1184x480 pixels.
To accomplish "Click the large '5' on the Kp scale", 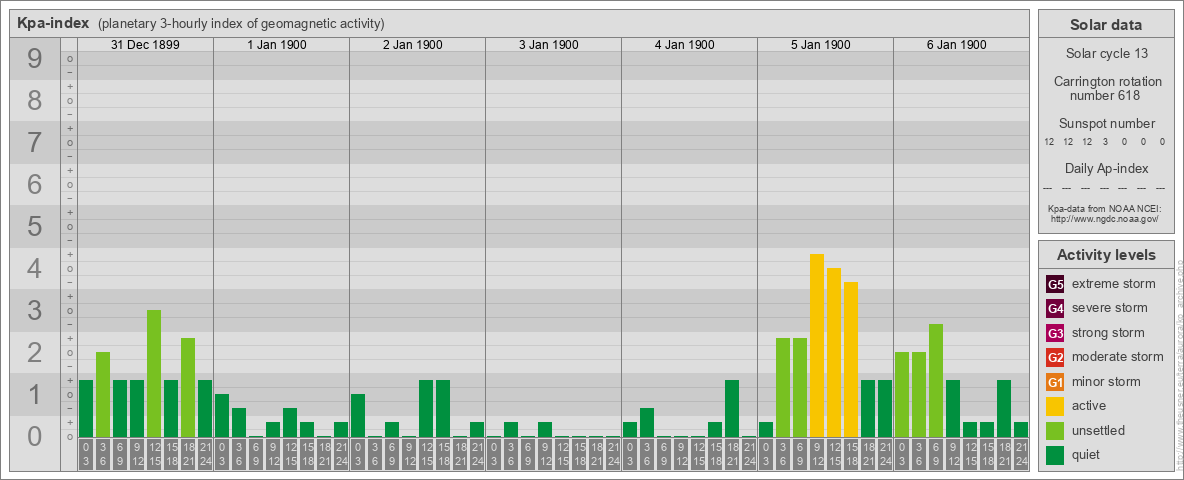I will click(x=35, y=226).
